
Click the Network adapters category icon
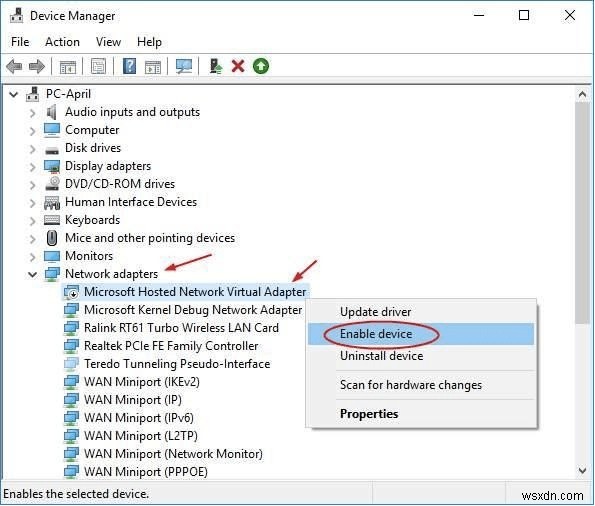(52, 274)
